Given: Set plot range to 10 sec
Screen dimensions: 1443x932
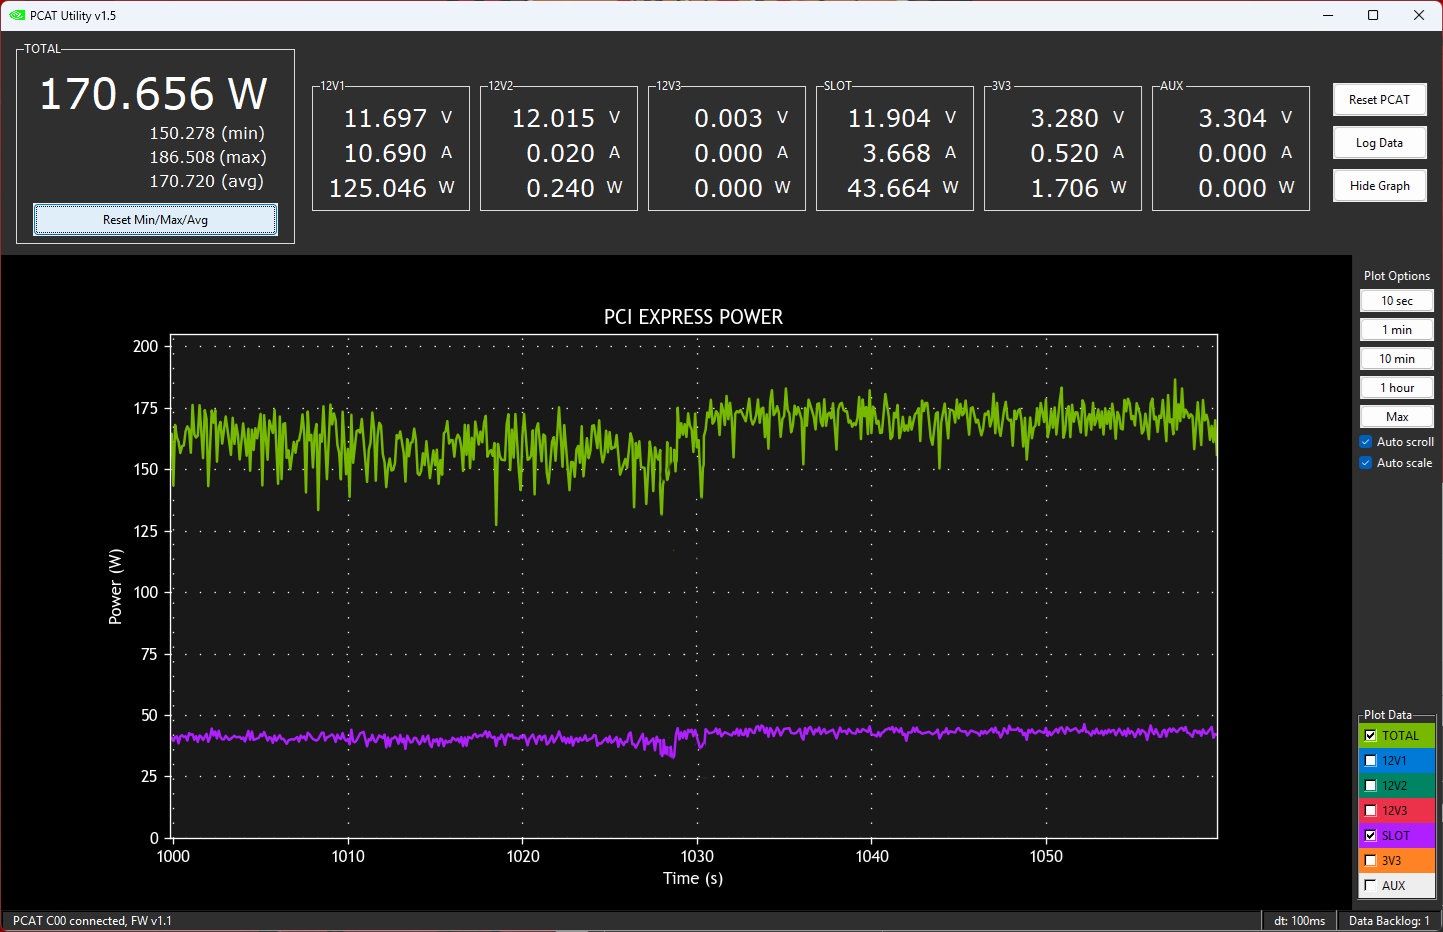Looking at the screenshot, I should pos(1396,301).
